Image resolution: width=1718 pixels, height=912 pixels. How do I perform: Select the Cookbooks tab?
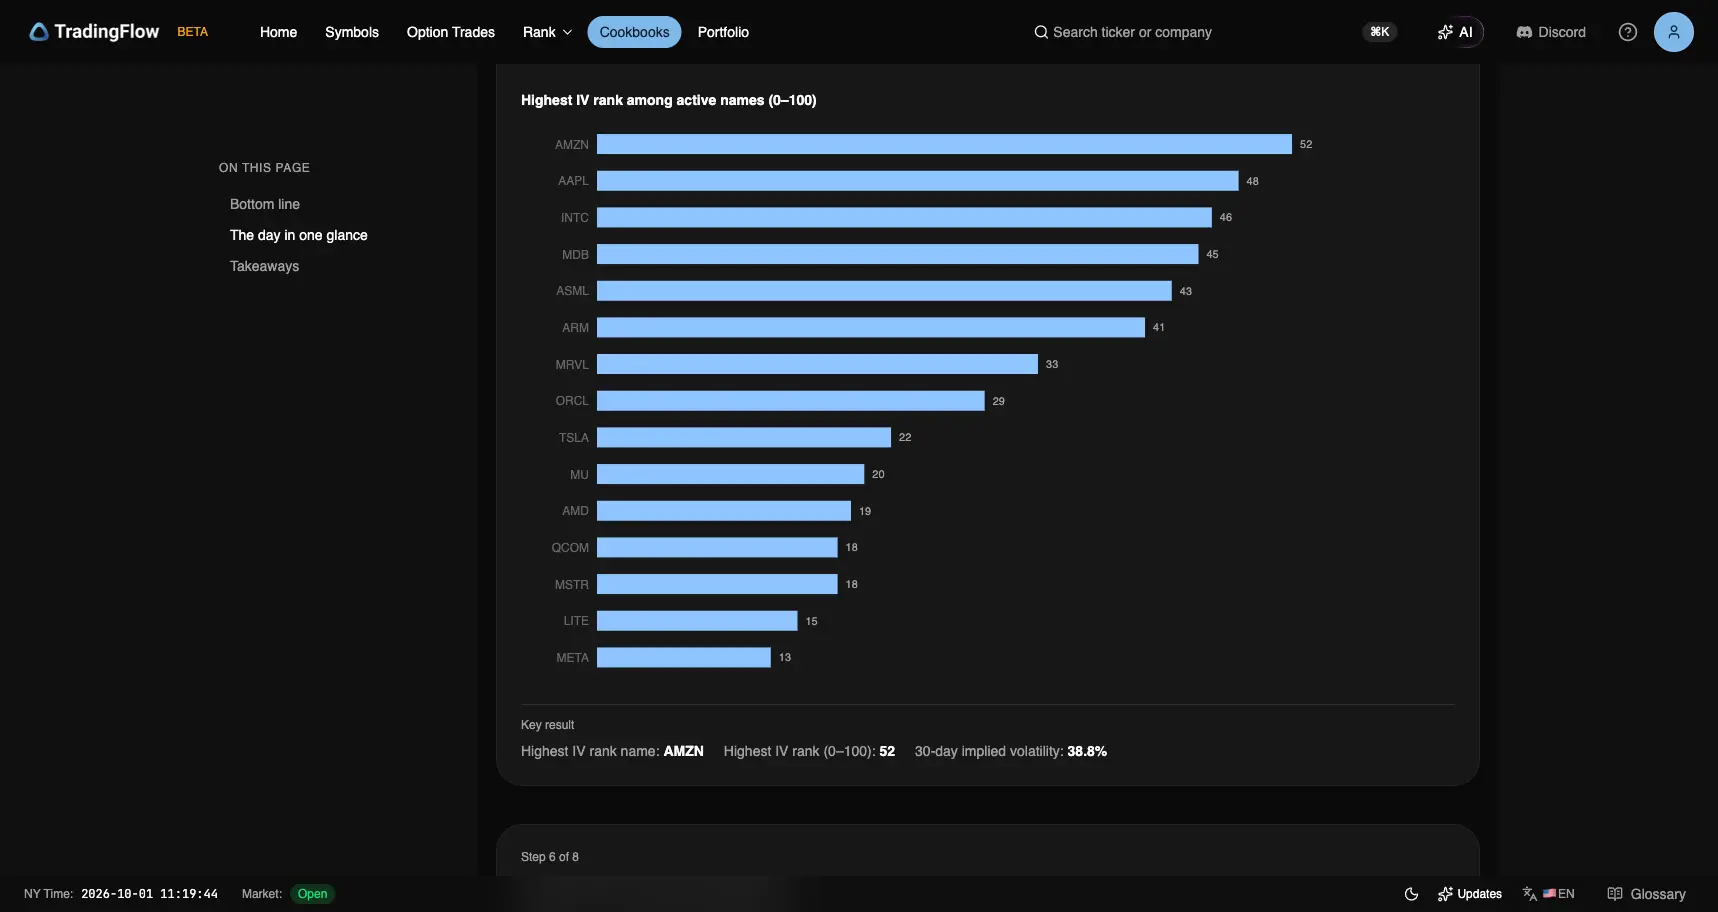(634, 32)
